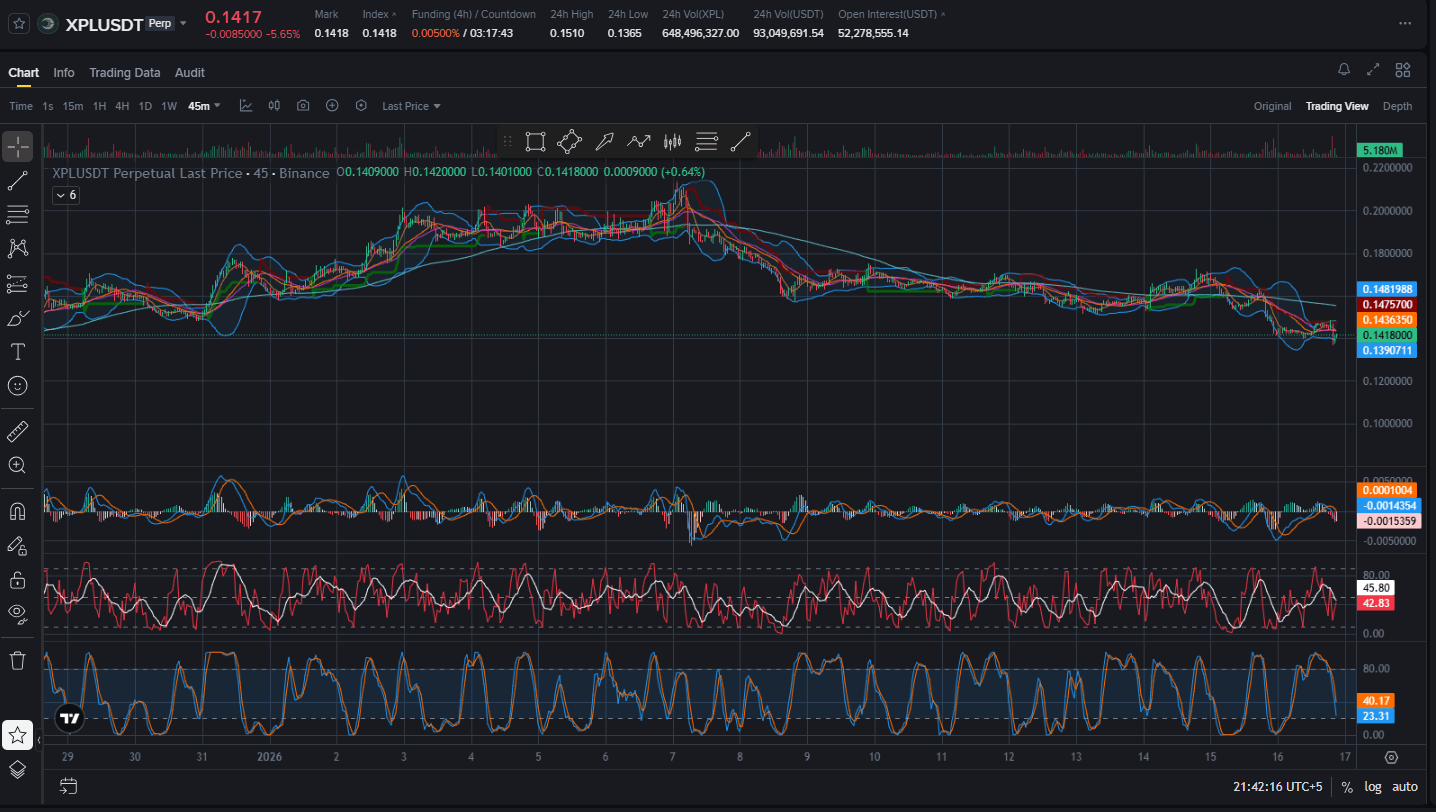Image resolution: width=1436 pixels, height=812 pixels.
Task: Select the Text annotation tool
Action: click(17, 351)
